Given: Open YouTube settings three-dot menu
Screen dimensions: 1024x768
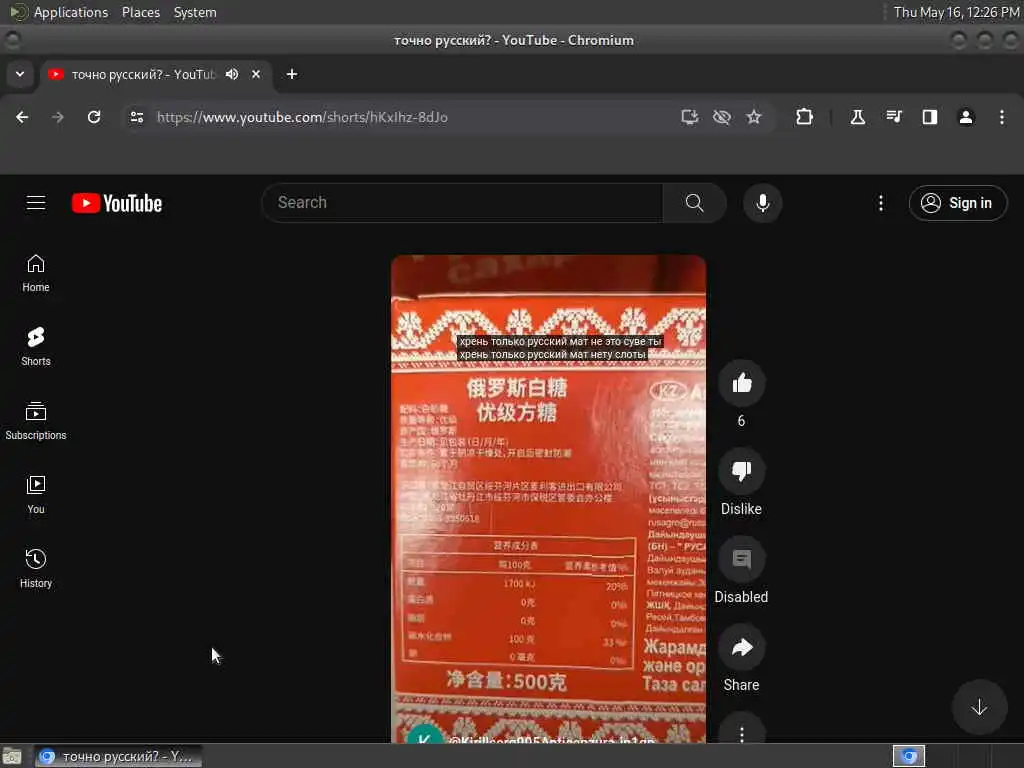Looking at the screenshot, I should pyautogui.click(x=880, y=203).
